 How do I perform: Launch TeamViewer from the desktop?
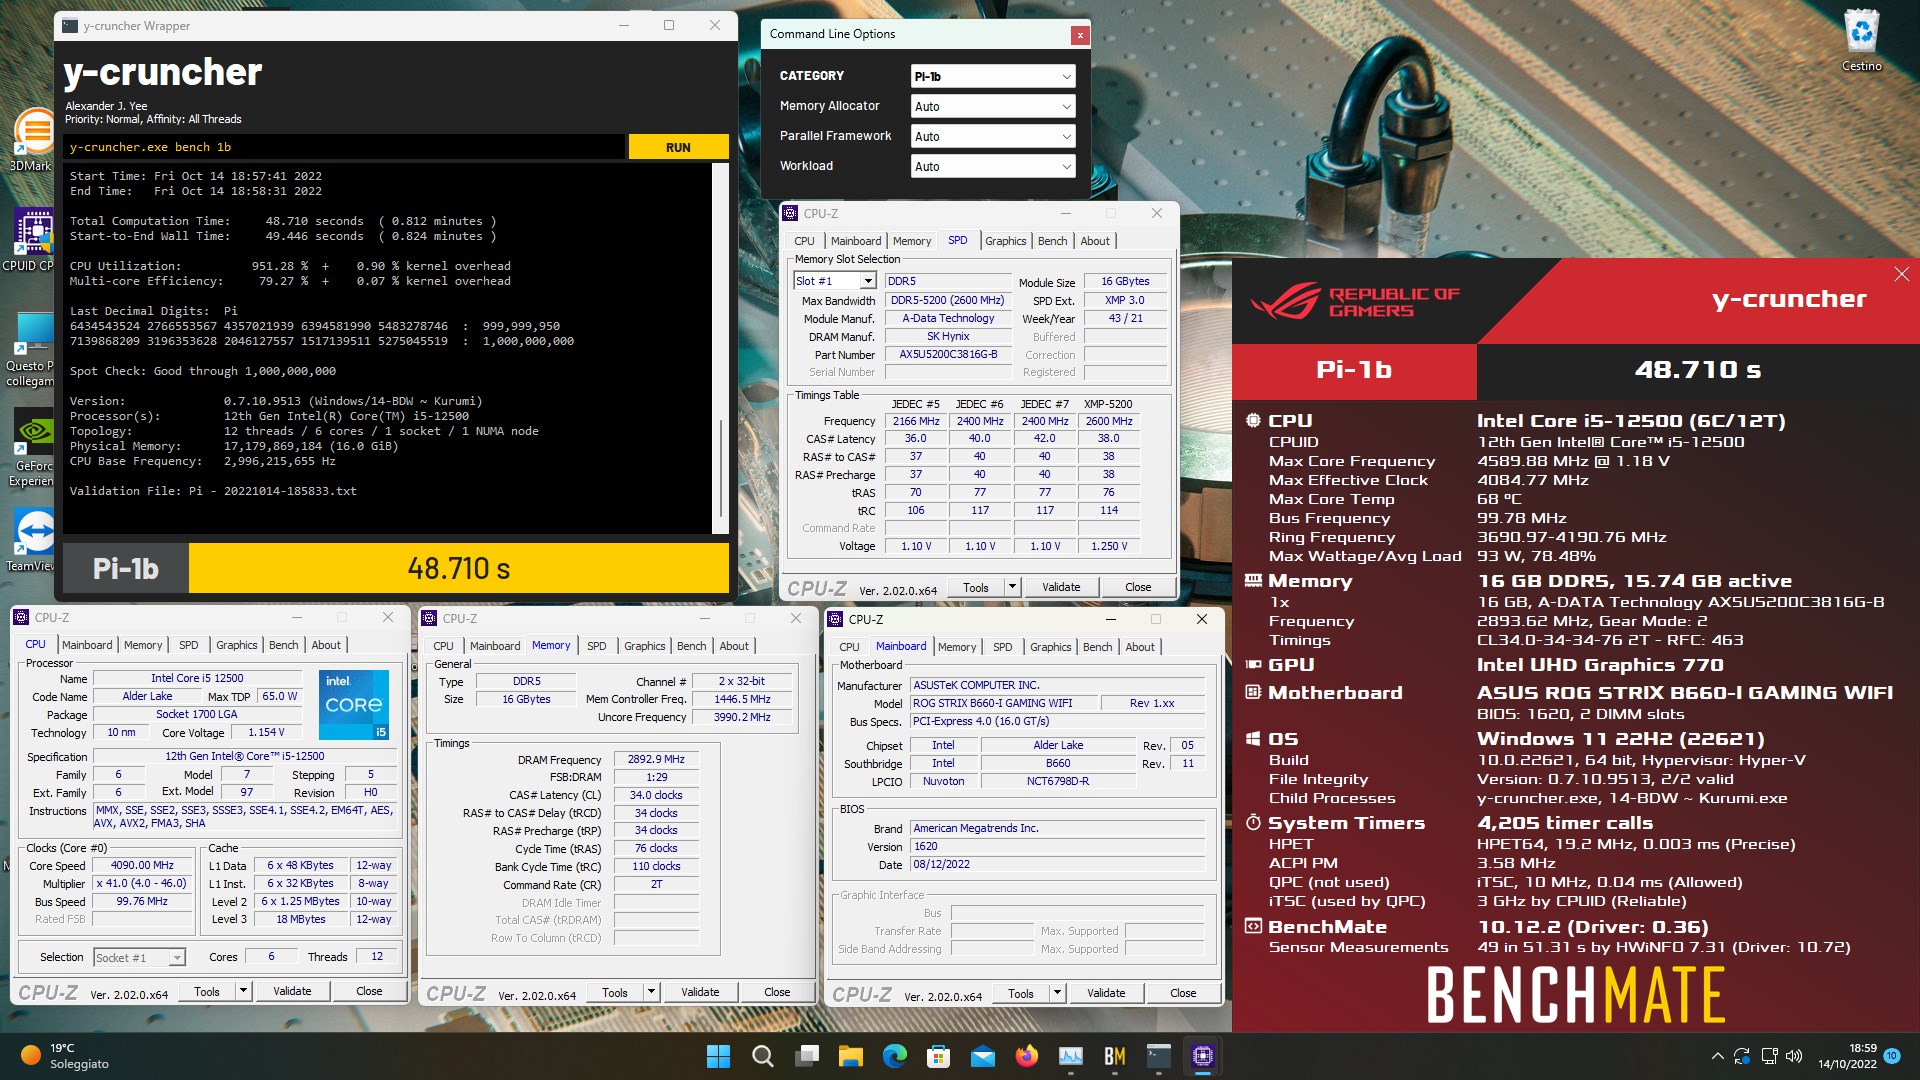[32, 540]
